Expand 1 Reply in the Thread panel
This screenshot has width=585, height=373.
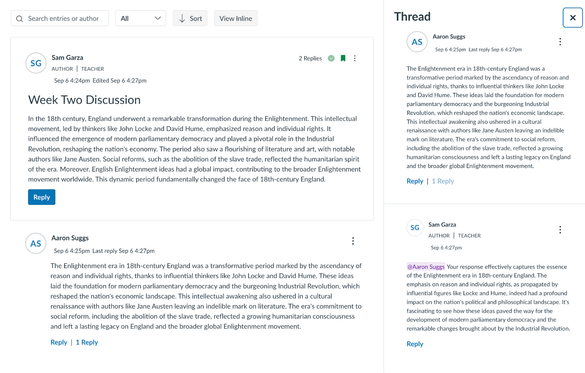(x=443, y=181)
